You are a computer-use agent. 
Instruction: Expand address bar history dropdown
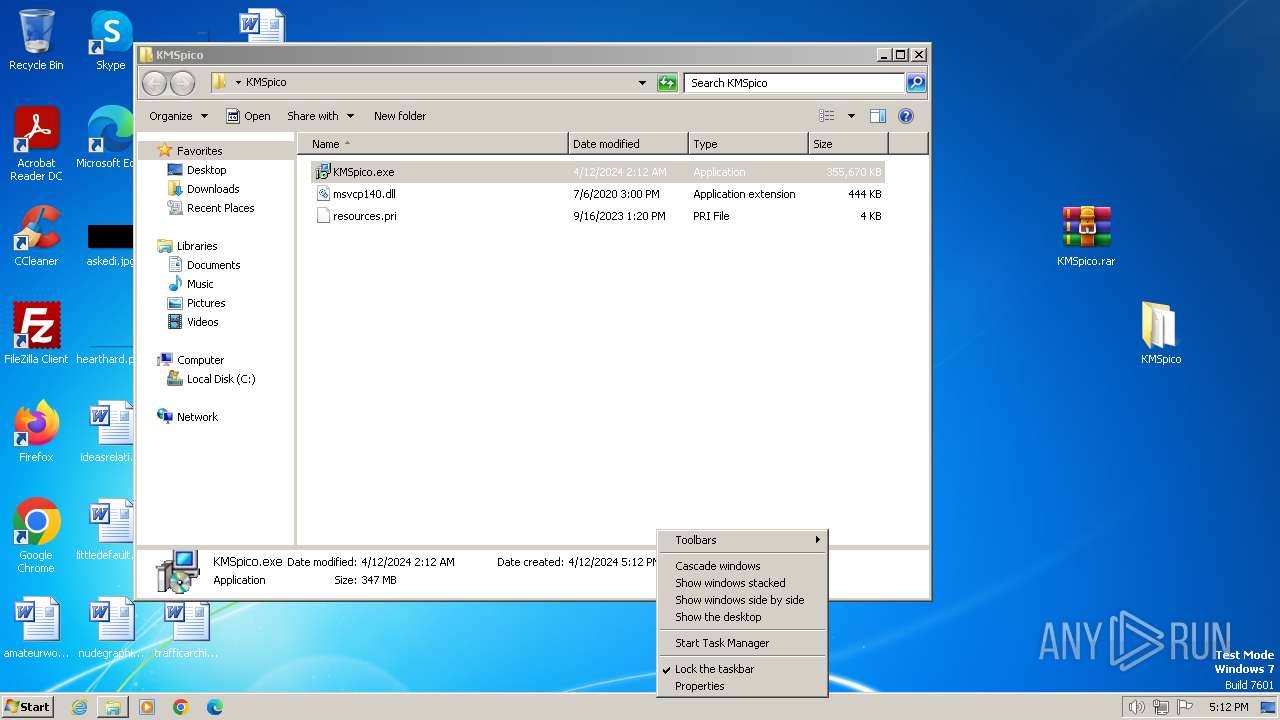tap(642, 83)
